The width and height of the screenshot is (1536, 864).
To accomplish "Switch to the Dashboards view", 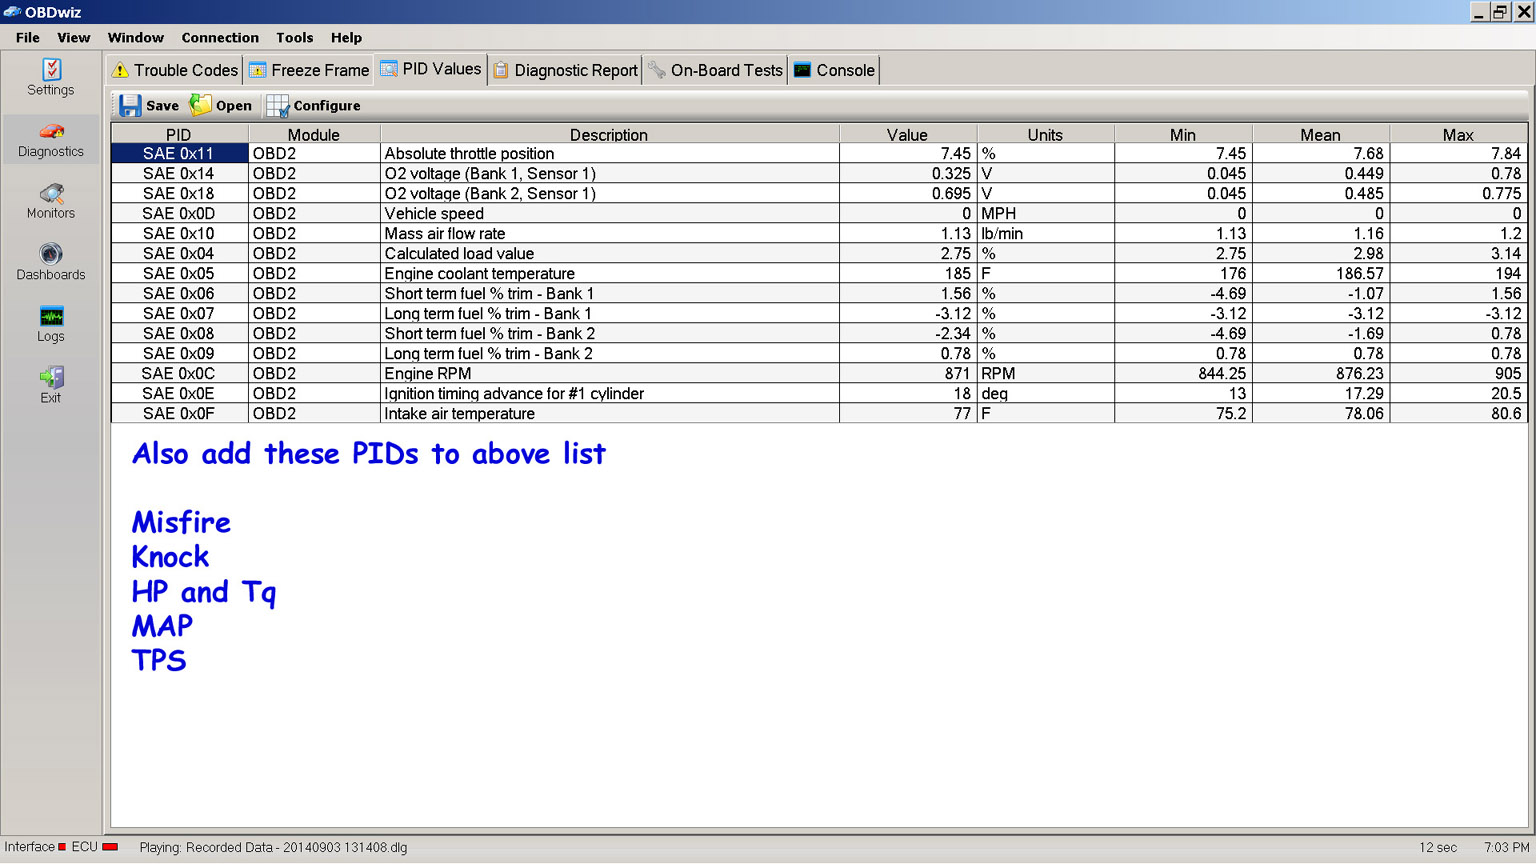I will coord(51,262).
